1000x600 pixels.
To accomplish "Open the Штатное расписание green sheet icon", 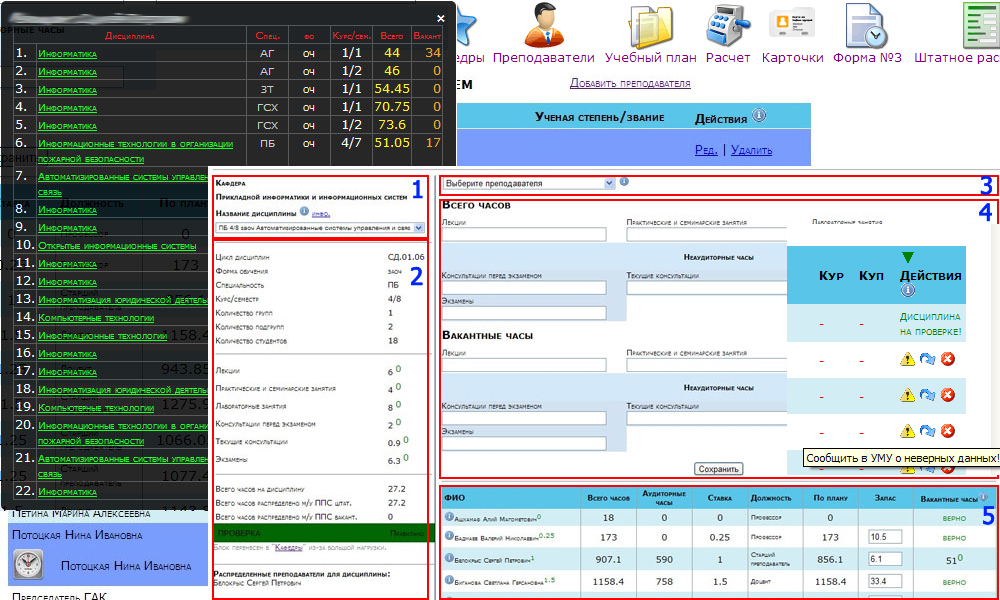I will (x=981, y=24).
